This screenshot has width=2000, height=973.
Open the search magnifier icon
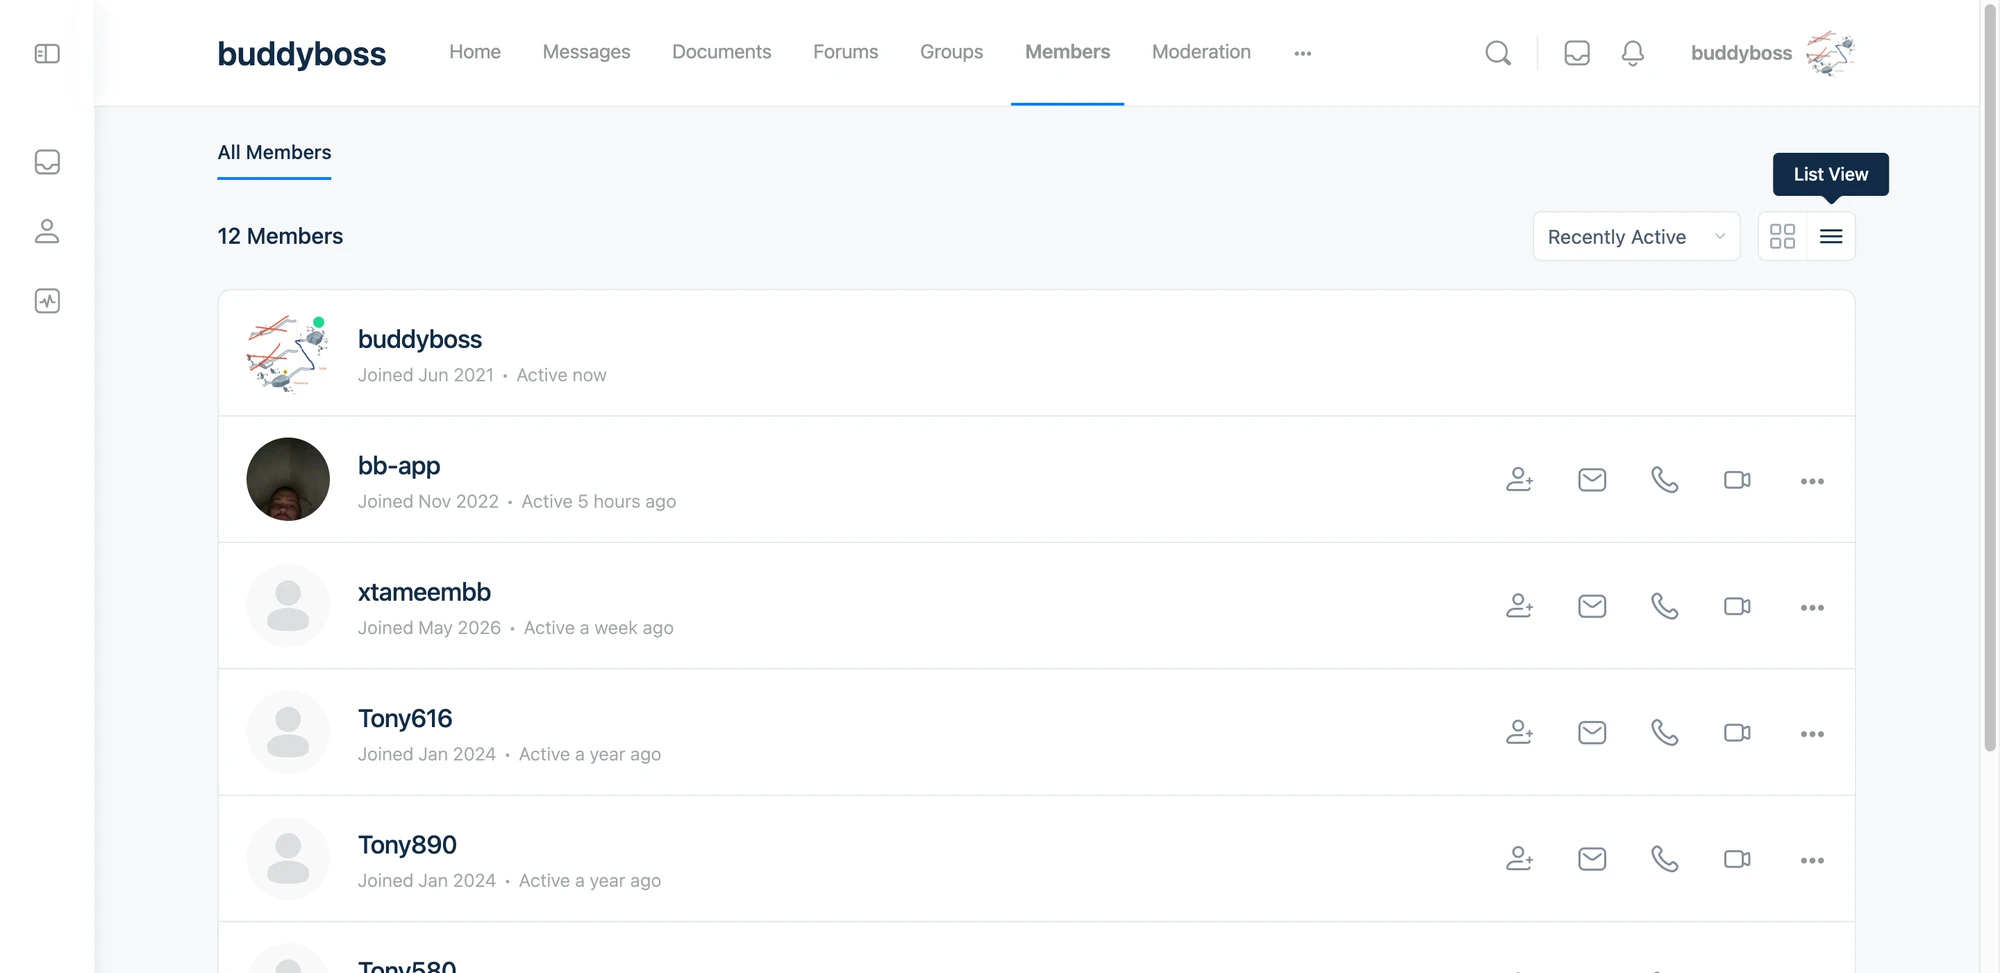1498,53
